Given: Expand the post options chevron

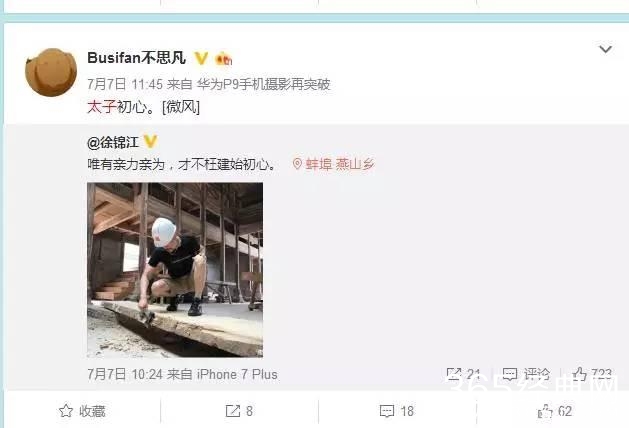Looking at the screenshot, I should pyautogui.click(x=605, y=49).
